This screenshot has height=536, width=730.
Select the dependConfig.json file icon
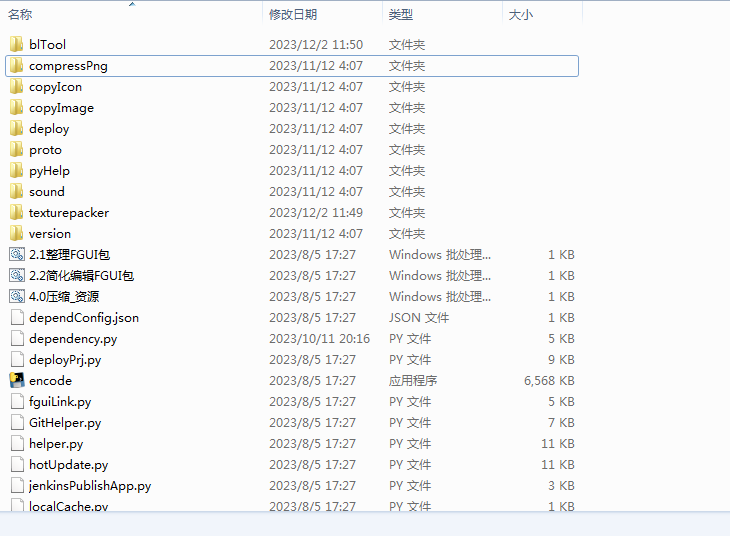tap(16, 318)
